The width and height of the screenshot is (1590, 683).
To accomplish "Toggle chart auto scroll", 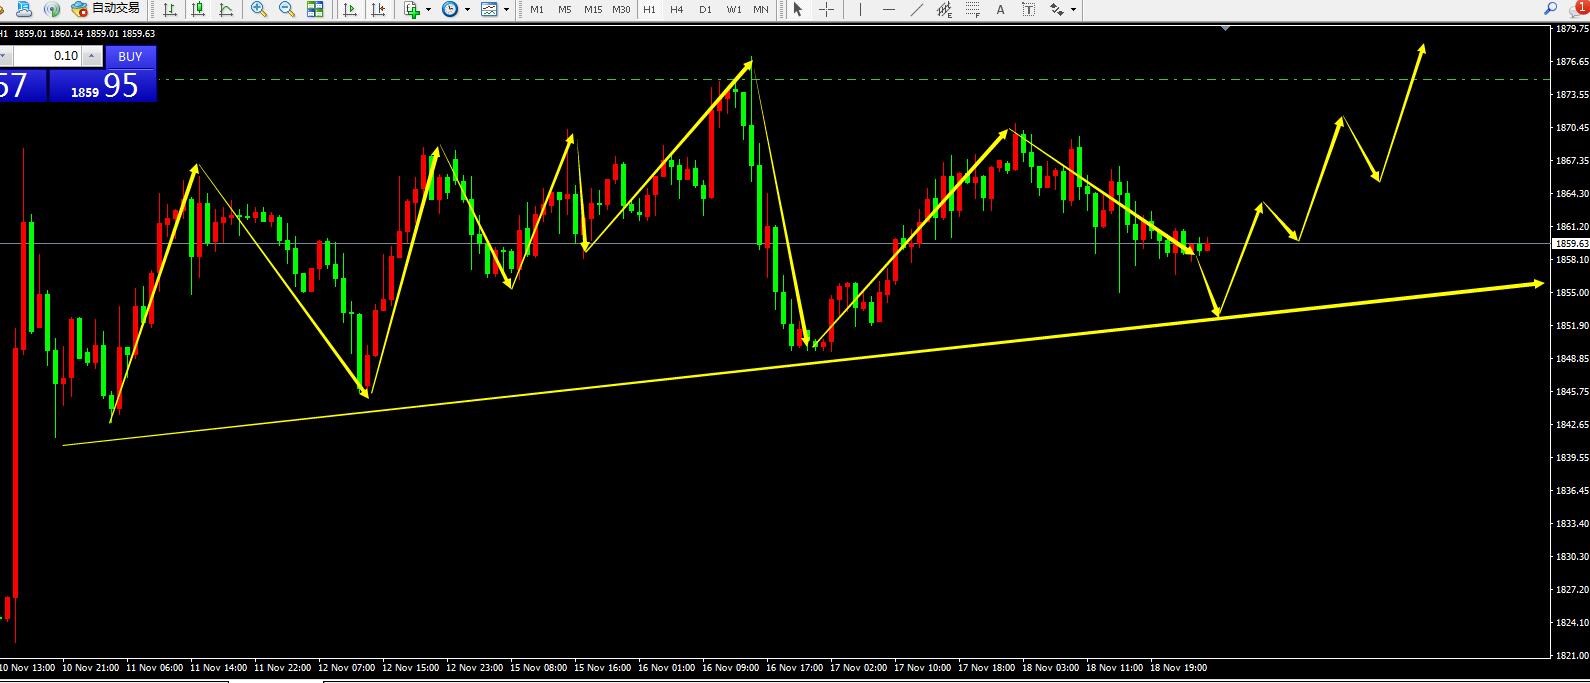I will pyautogui.click(x=349, y=9).
